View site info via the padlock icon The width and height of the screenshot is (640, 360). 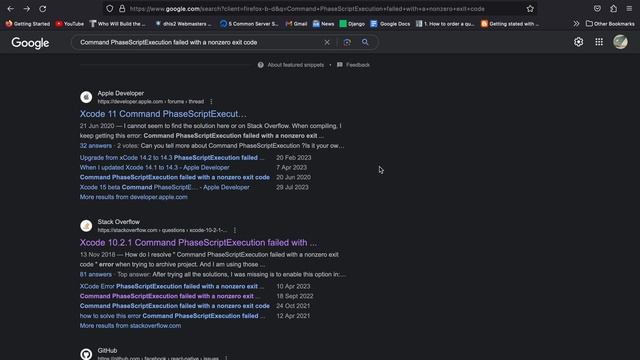122,9
